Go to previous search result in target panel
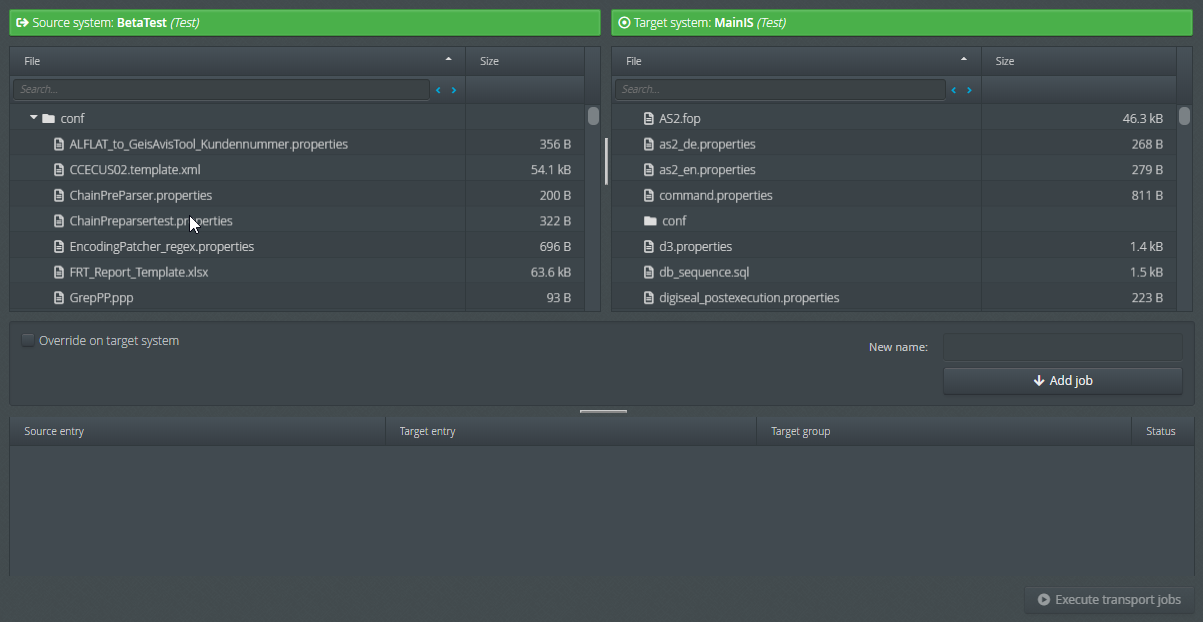The height and width of the screenshot is (622, 1203). tap(954, 90)
